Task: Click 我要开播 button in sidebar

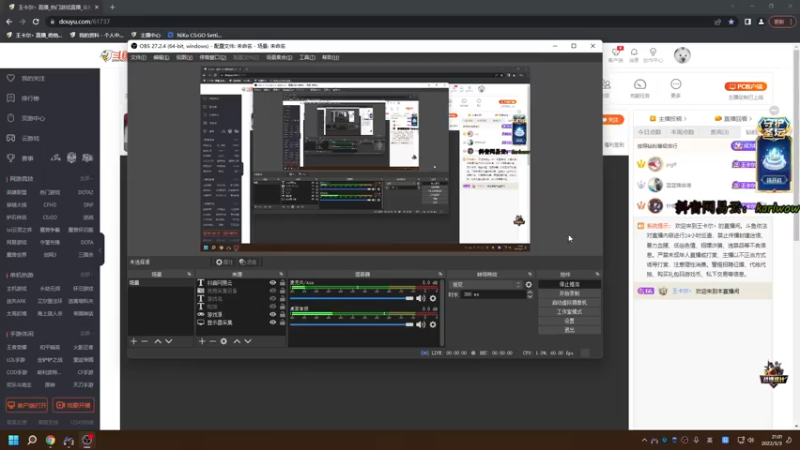Action: tap(73, 405)
